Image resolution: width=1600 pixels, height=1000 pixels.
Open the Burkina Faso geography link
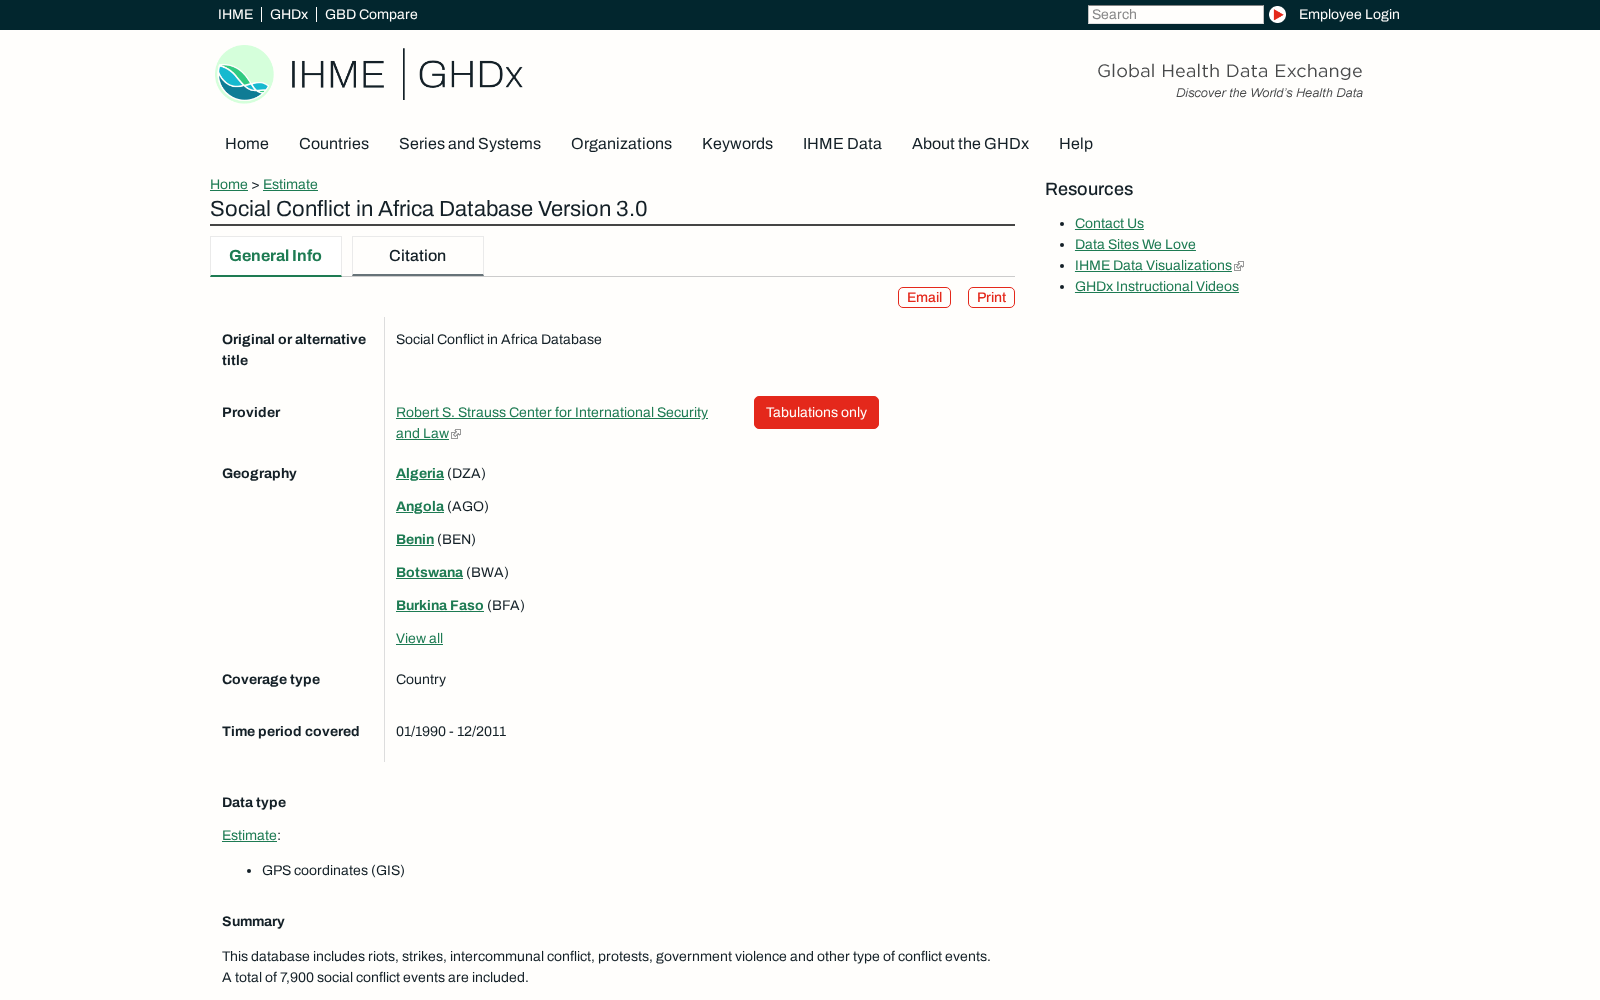point(440,605)
